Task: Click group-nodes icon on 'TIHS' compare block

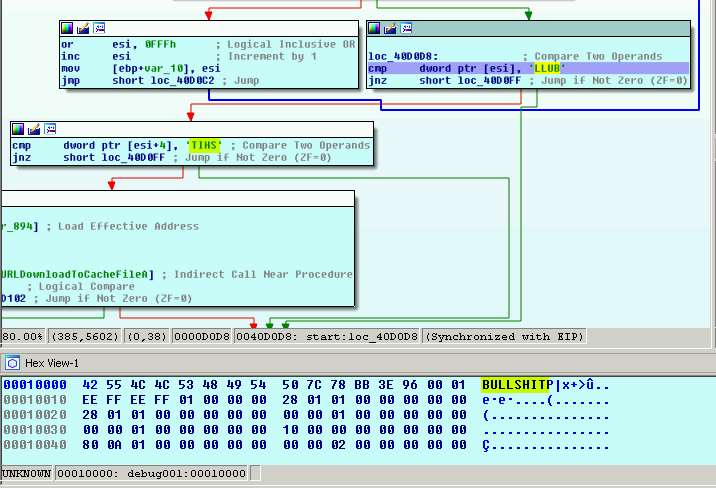Action: (50, 129)
